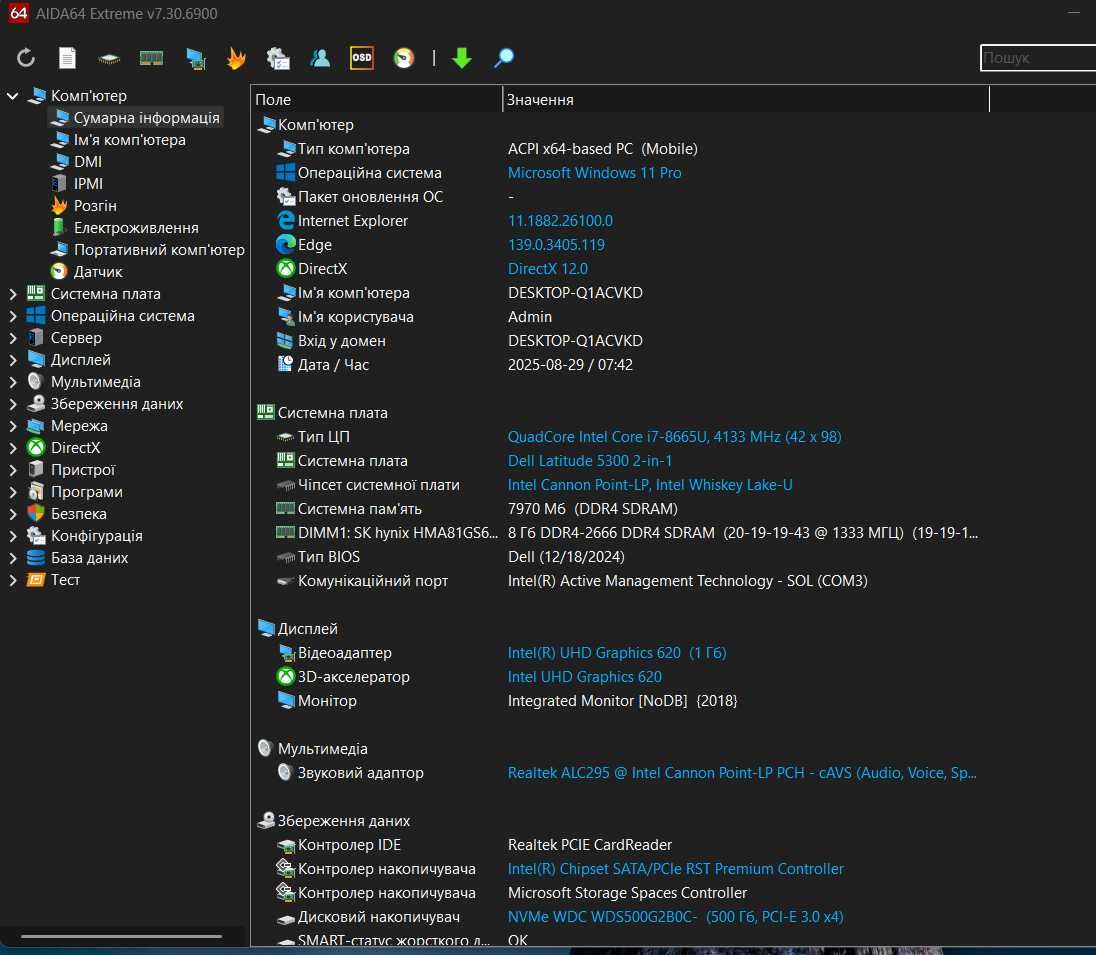This screenshot has width=1096, height=955.
Task: Expand the Мультимедіа tree node
Action: coord(13,382)
